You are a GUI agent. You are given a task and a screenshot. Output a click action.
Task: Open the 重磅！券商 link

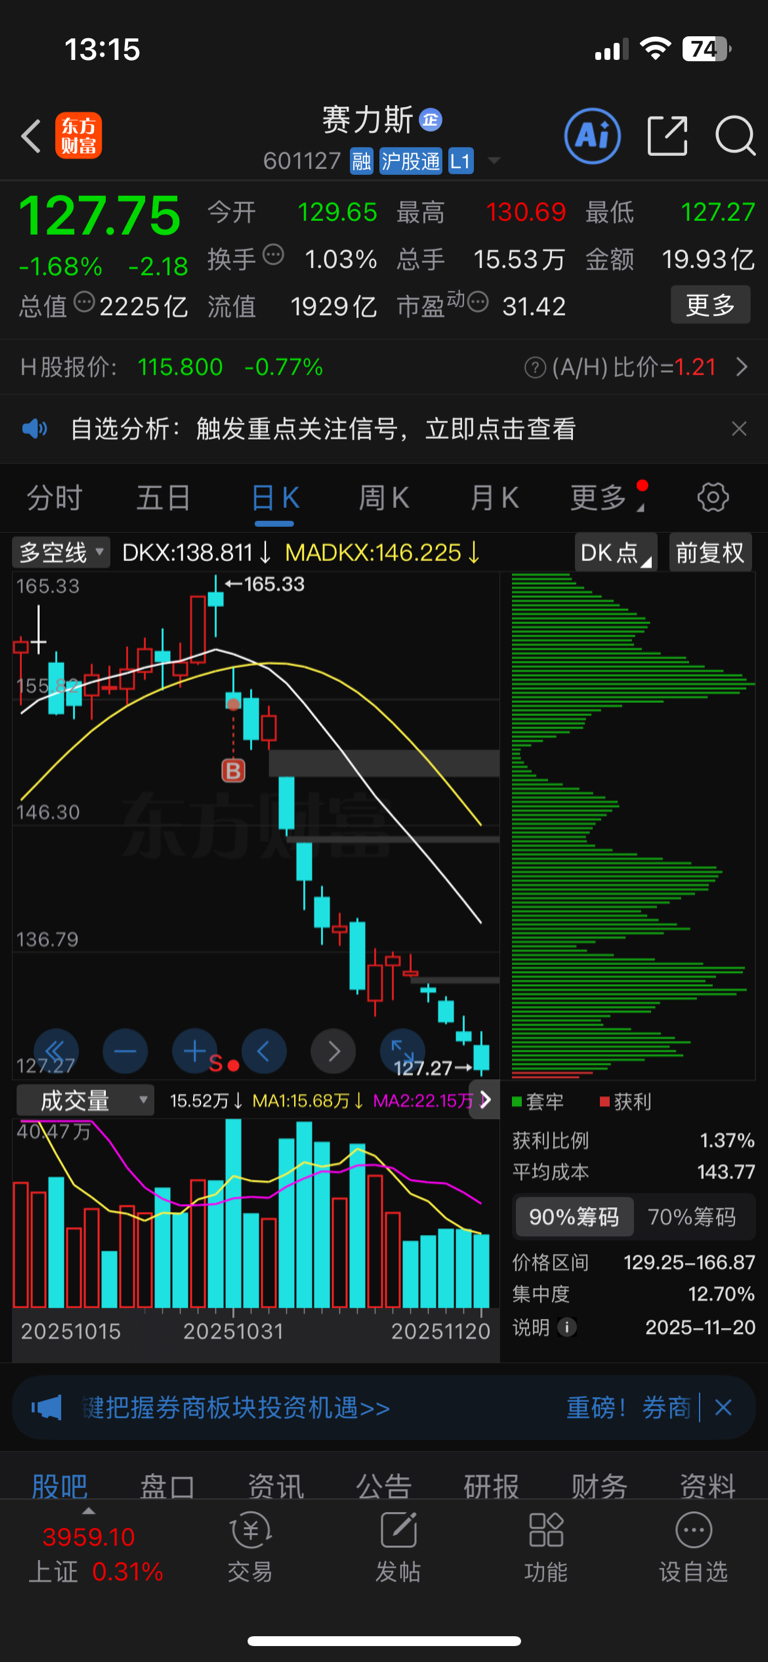(x=628, y=1408)
